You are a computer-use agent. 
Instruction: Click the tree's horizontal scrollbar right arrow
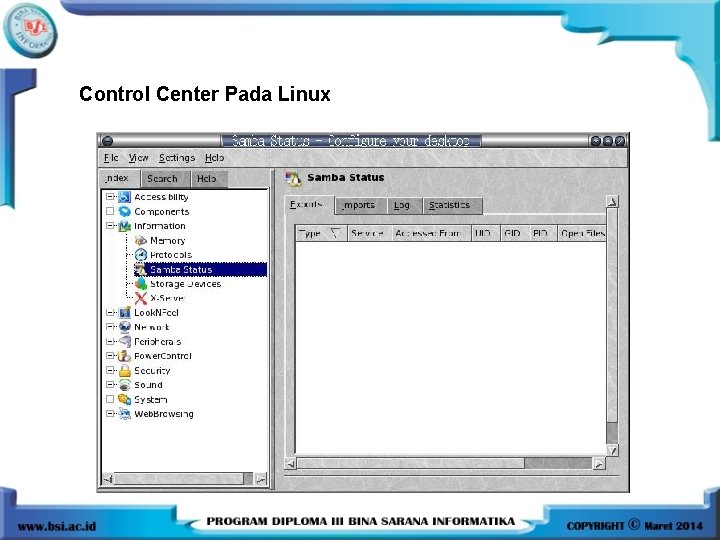(x=260, y=479)
